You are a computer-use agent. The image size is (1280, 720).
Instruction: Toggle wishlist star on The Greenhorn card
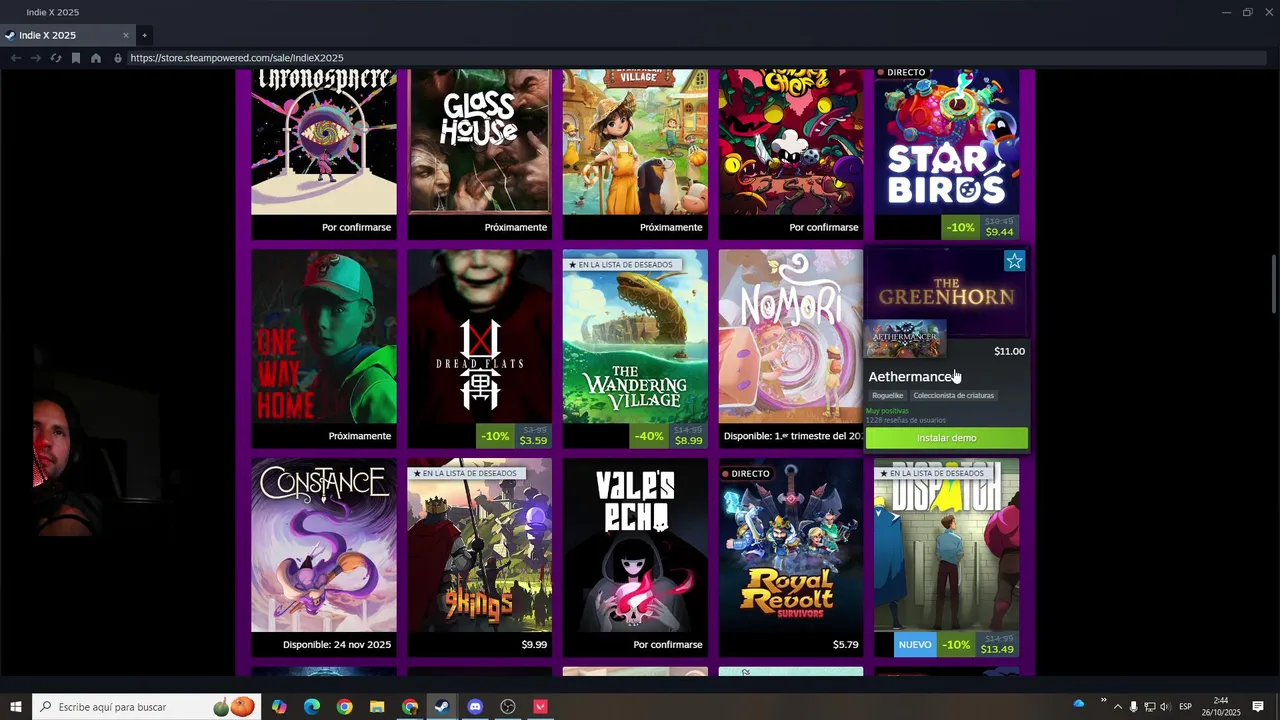1014,261
